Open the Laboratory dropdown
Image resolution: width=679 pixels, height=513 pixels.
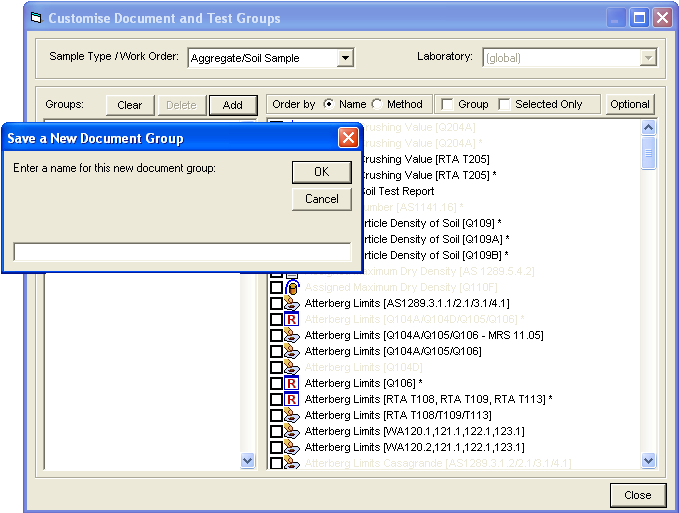coord(648,58)
